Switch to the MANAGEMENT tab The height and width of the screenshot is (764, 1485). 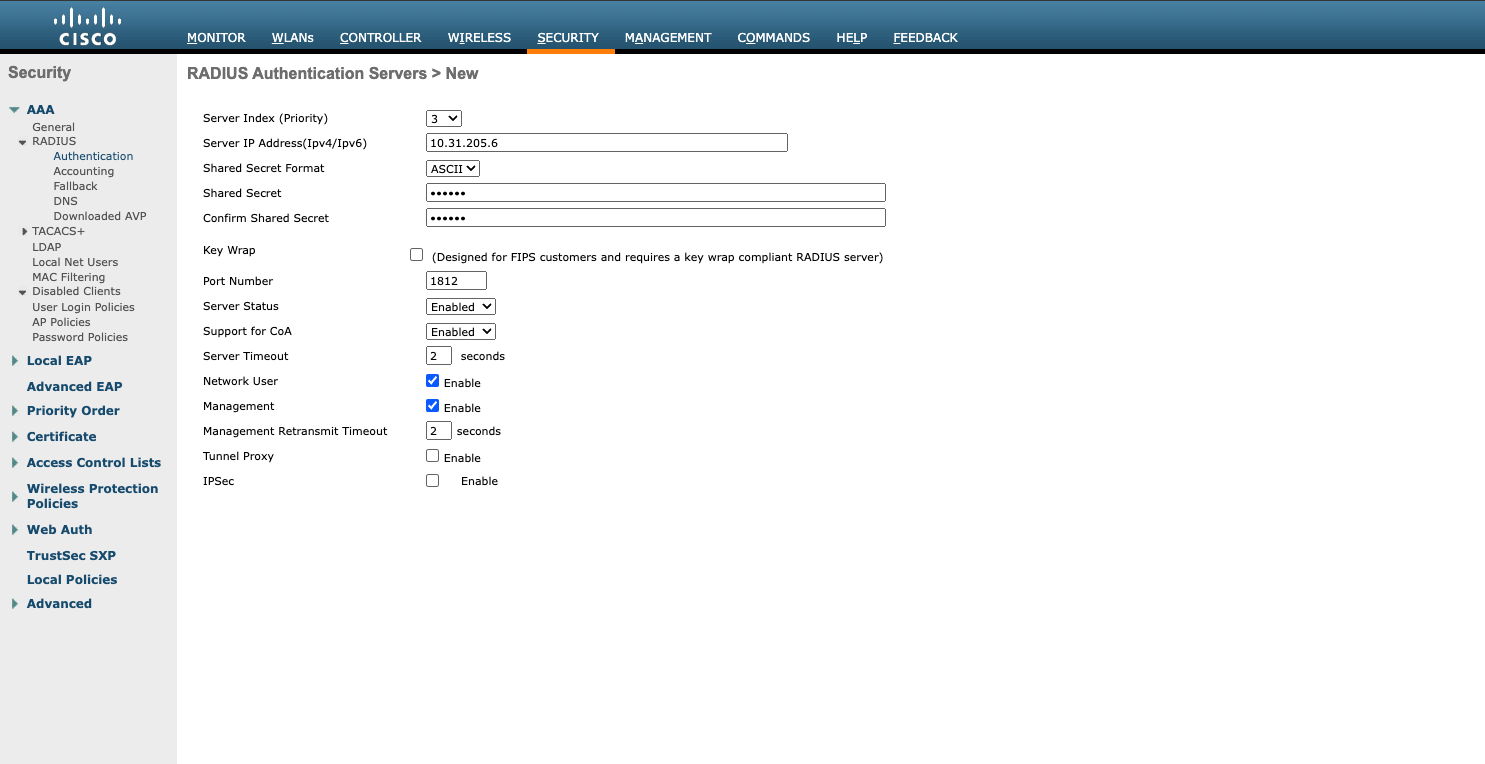(x=667, y=38)
